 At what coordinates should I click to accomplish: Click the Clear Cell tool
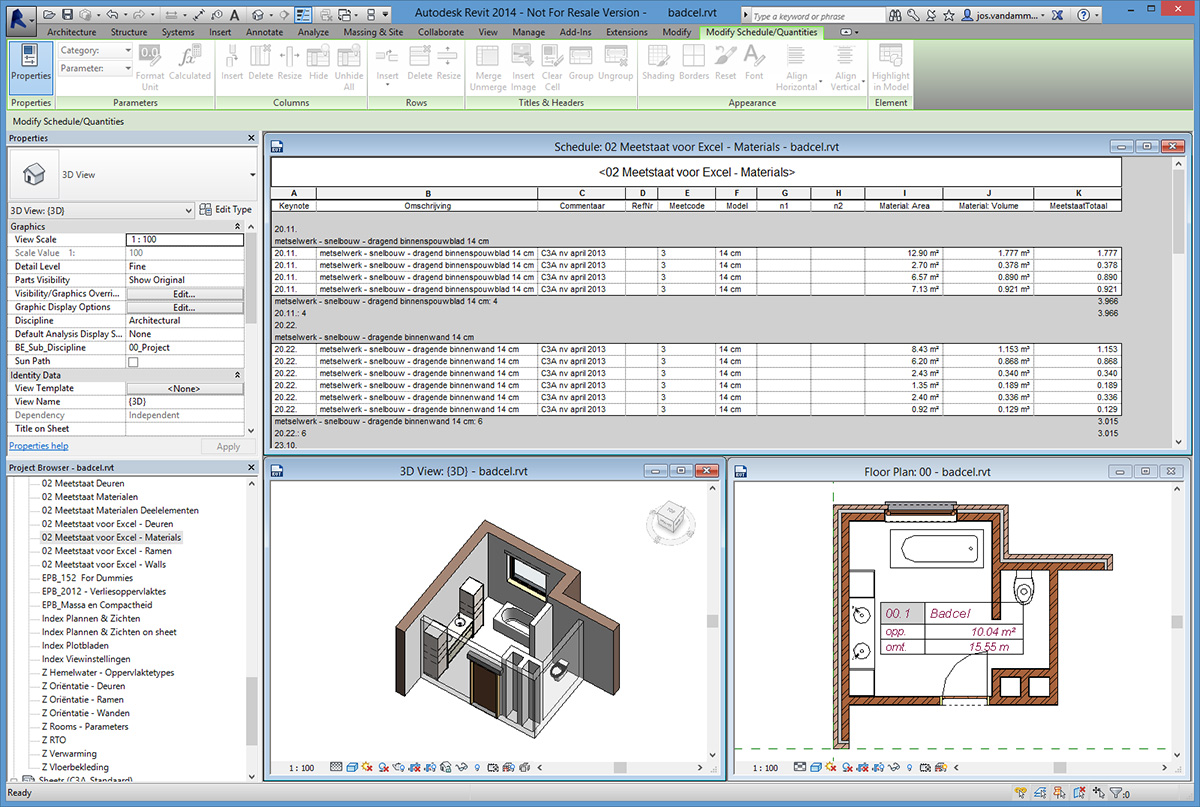(552, 68)
